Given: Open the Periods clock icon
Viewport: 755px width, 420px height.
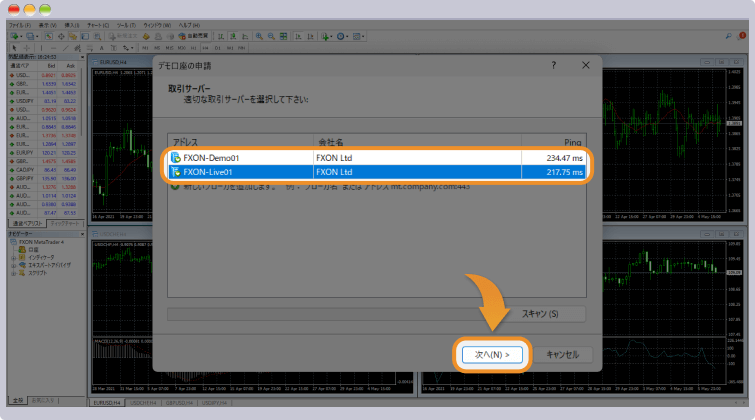Looking at the screenshot, I should point(340,36).
